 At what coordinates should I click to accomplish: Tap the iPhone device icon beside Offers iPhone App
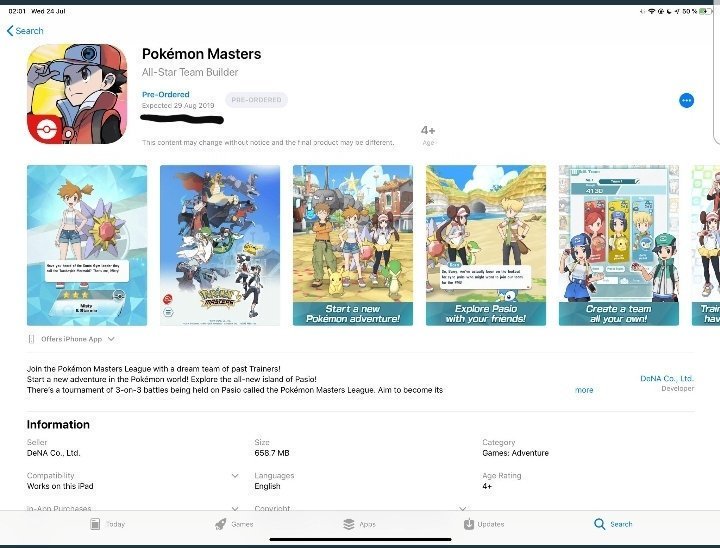click(31, 339)
